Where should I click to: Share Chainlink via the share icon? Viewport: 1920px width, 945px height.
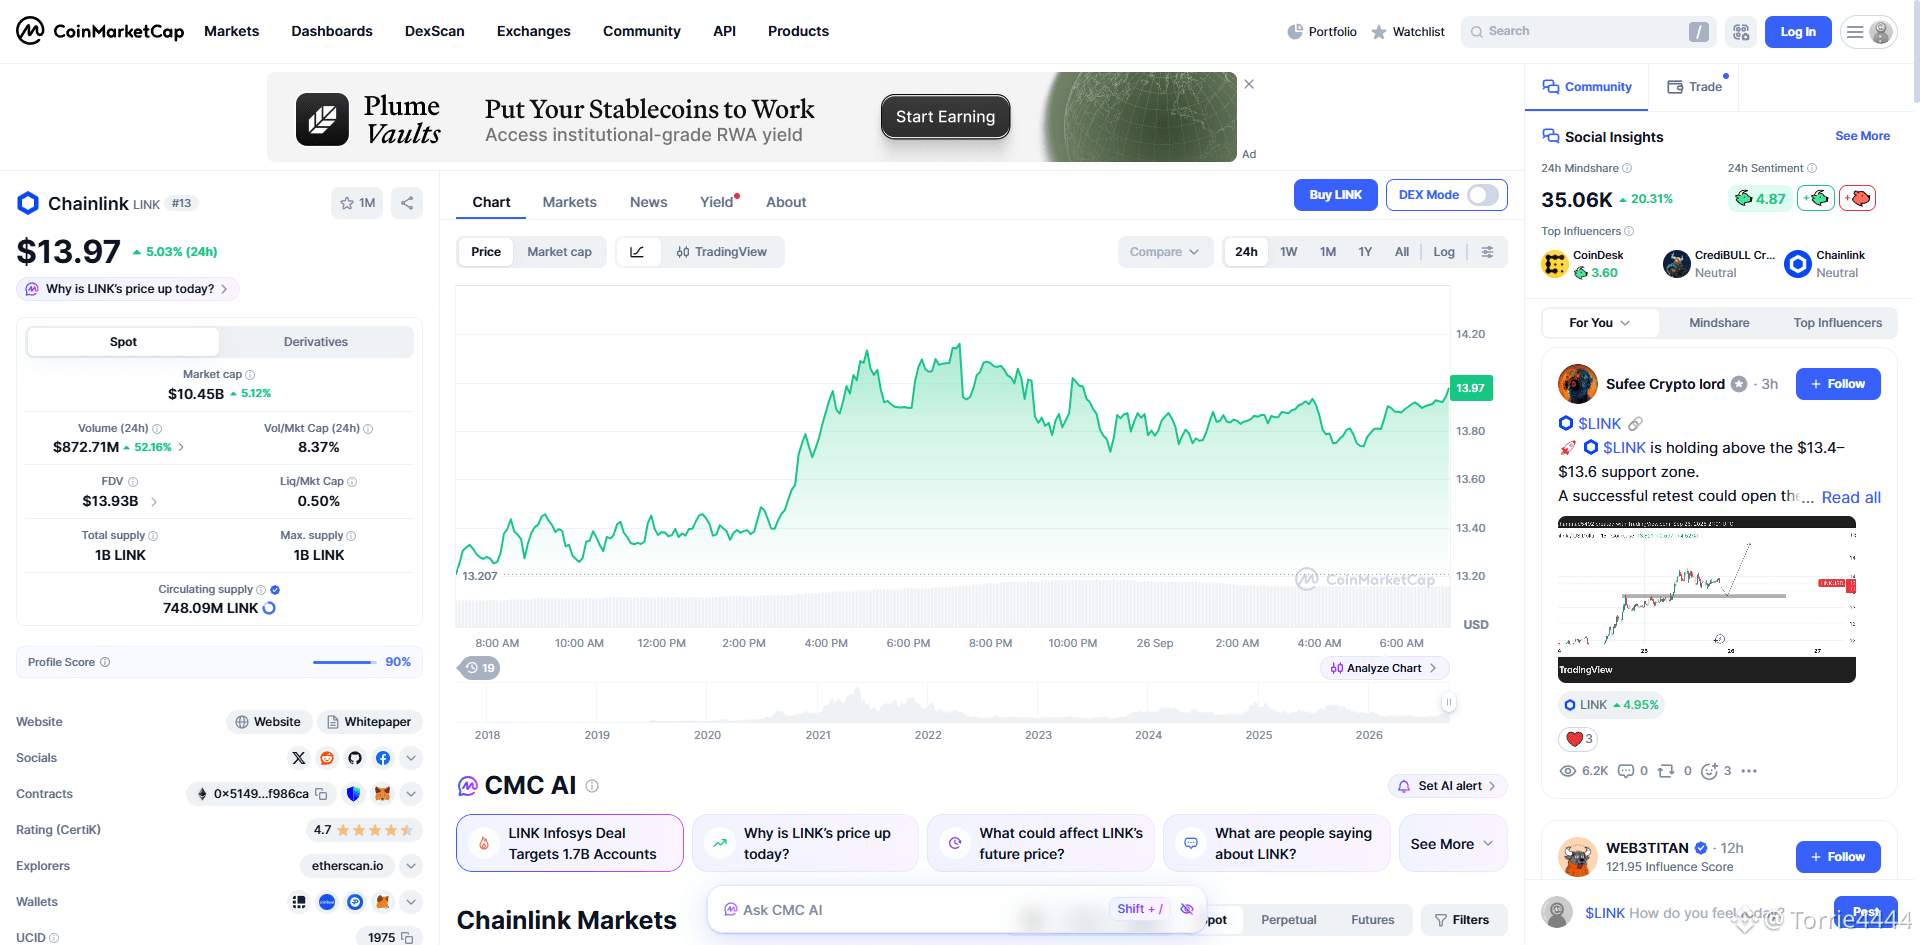point(407,203)
